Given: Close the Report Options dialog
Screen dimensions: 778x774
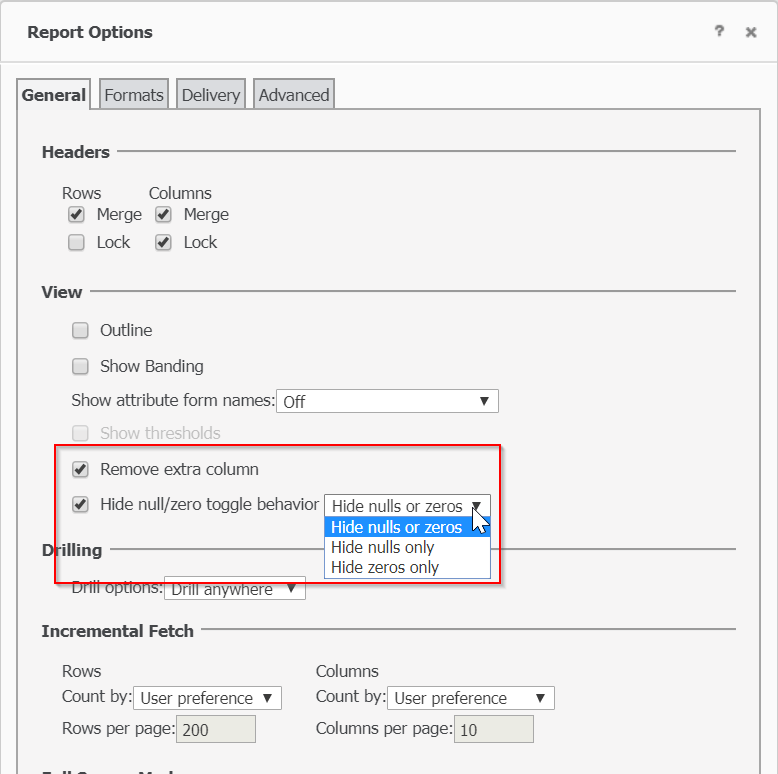Looking at the screenshot, I should (751, 32).
